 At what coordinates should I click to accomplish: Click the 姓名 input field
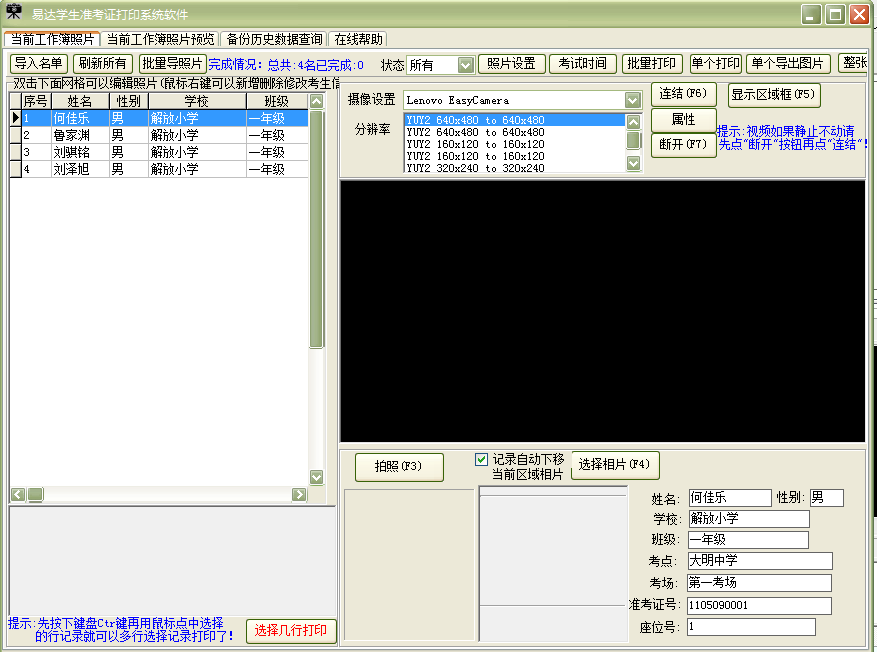730,498
